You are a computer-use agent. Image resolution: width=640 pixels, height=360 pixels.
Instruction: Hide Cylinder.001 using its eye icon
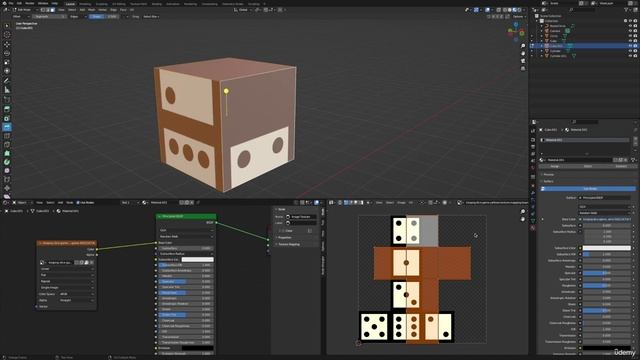click(630, 56)
